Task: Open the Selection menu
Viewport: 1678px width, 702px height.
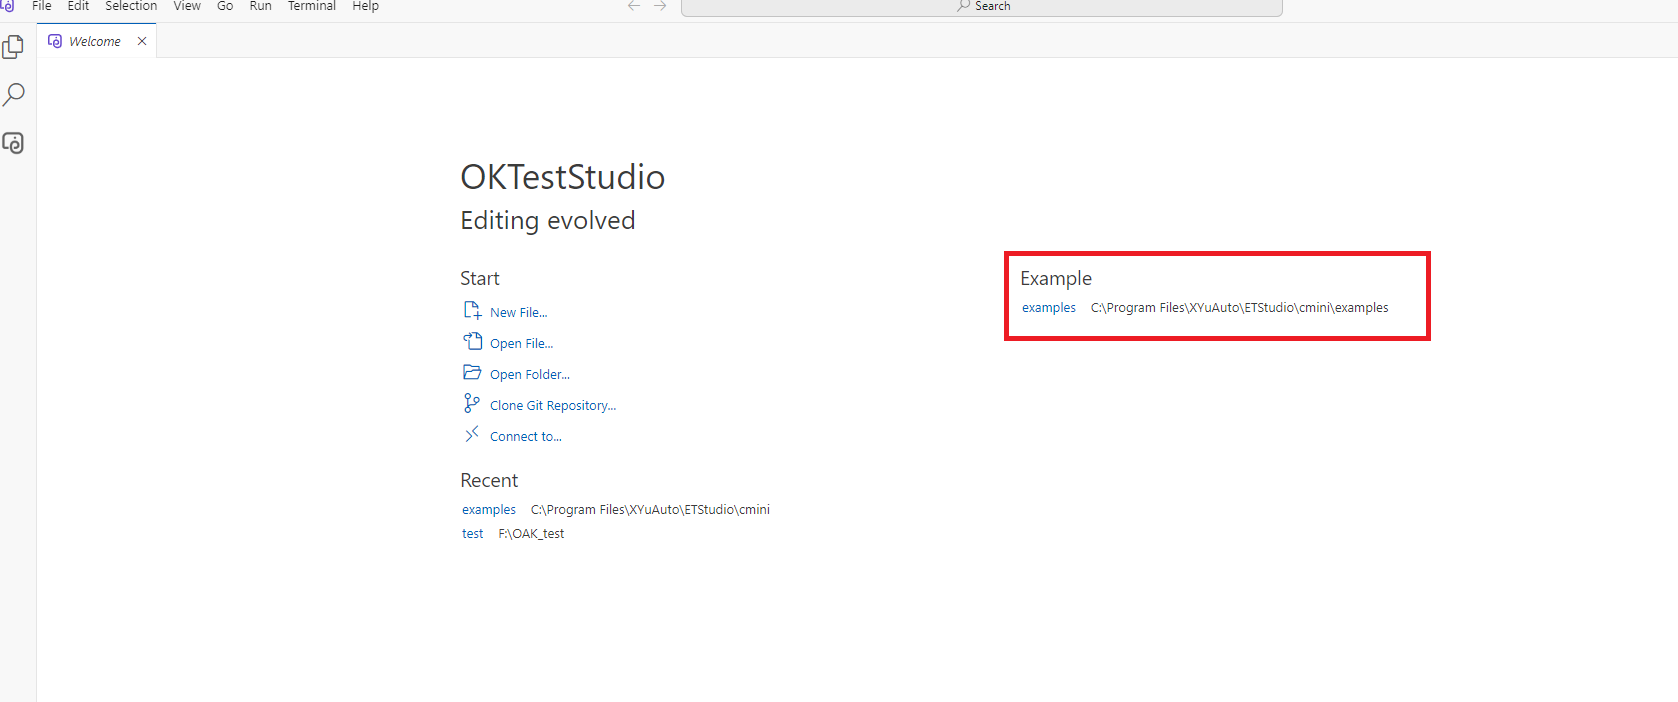Action: pyautogui.click(x=131, y=6)
